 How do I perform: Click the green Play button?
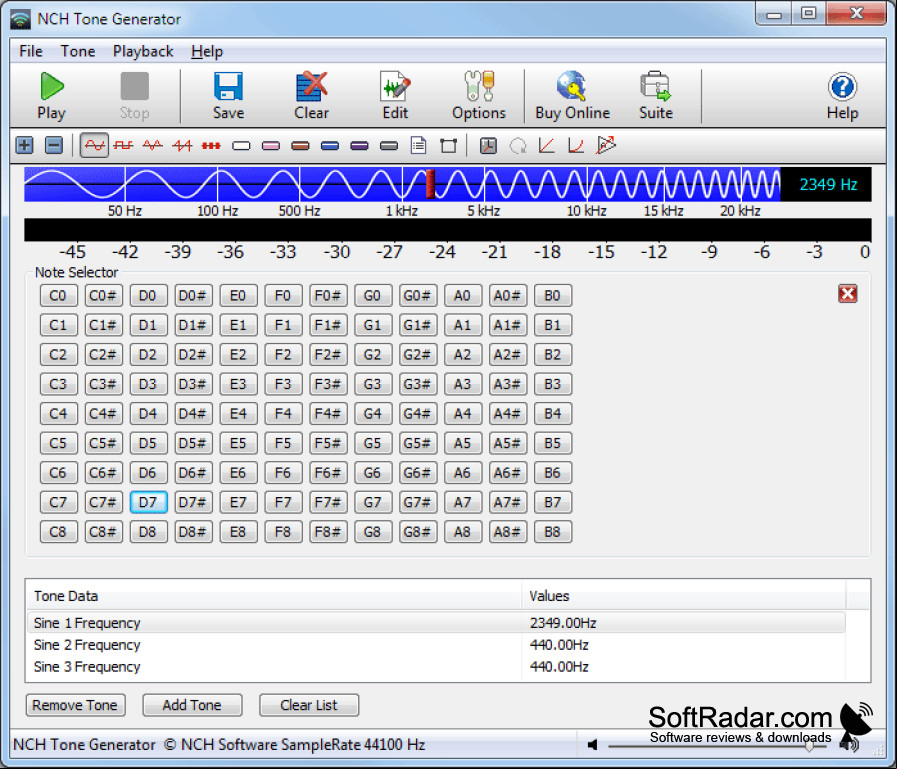[51, 96]
